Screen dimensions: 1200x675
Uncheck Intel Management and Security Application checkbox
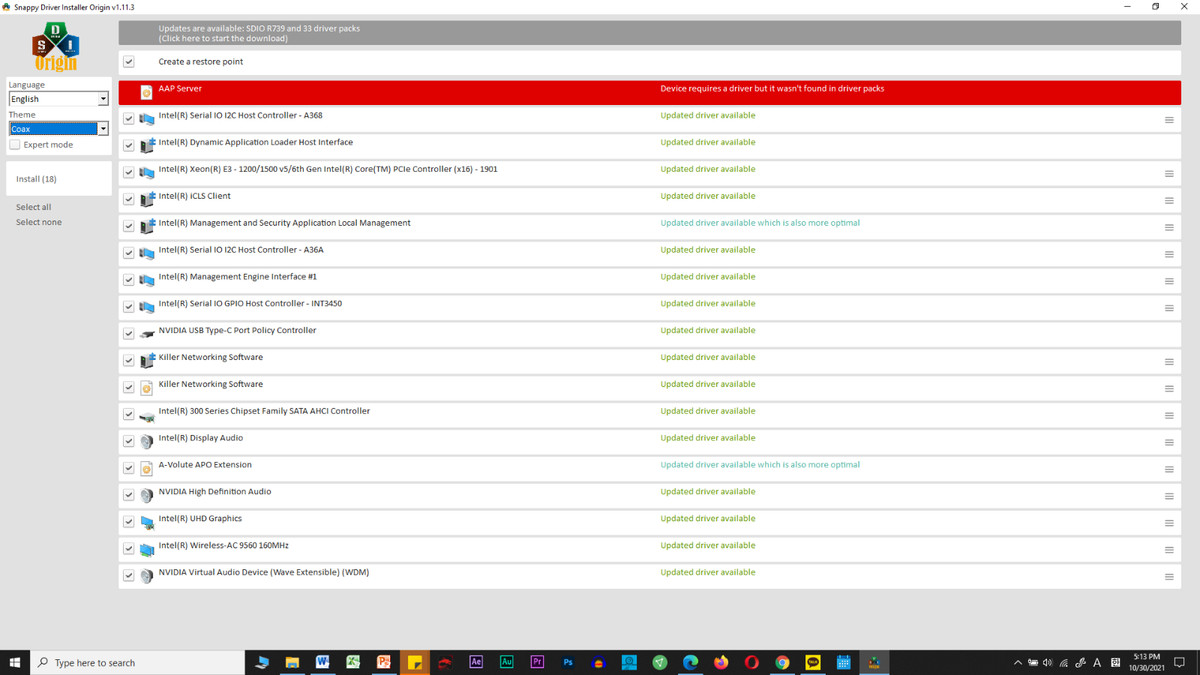pos(129,226)
